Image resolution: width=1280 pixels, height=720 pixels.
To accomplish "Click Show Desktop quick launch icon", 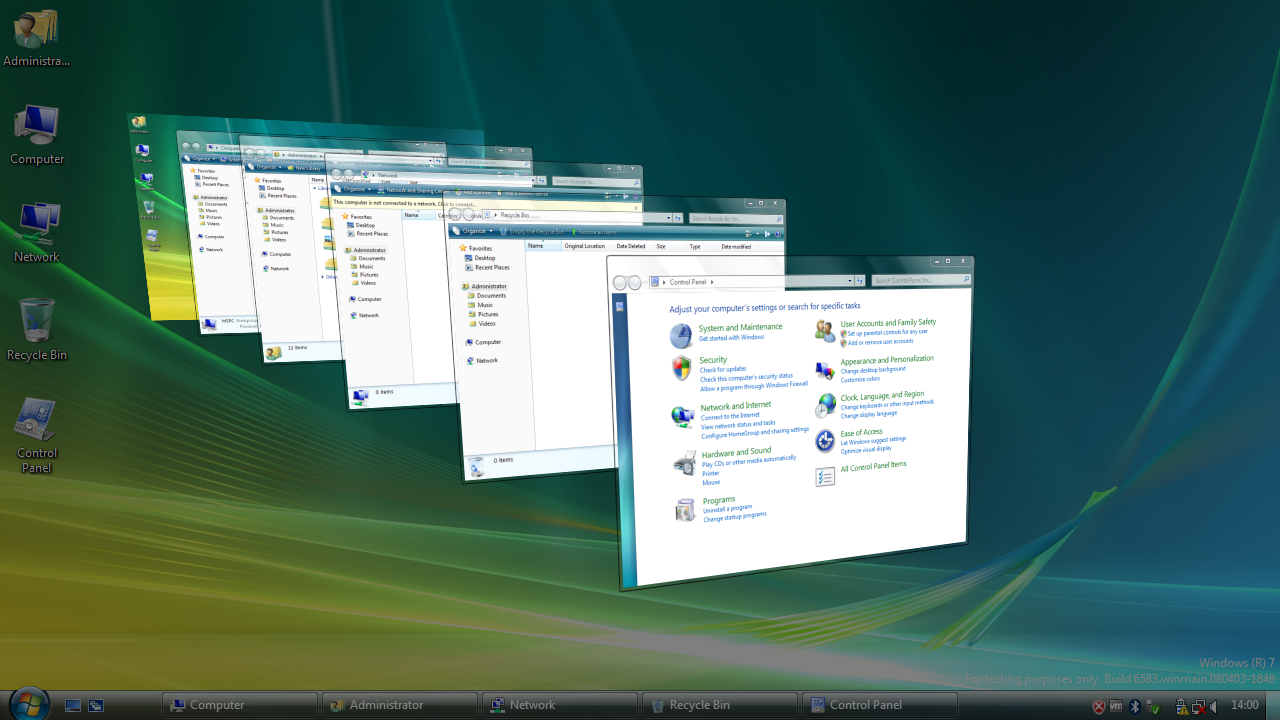I will [73, 705].
